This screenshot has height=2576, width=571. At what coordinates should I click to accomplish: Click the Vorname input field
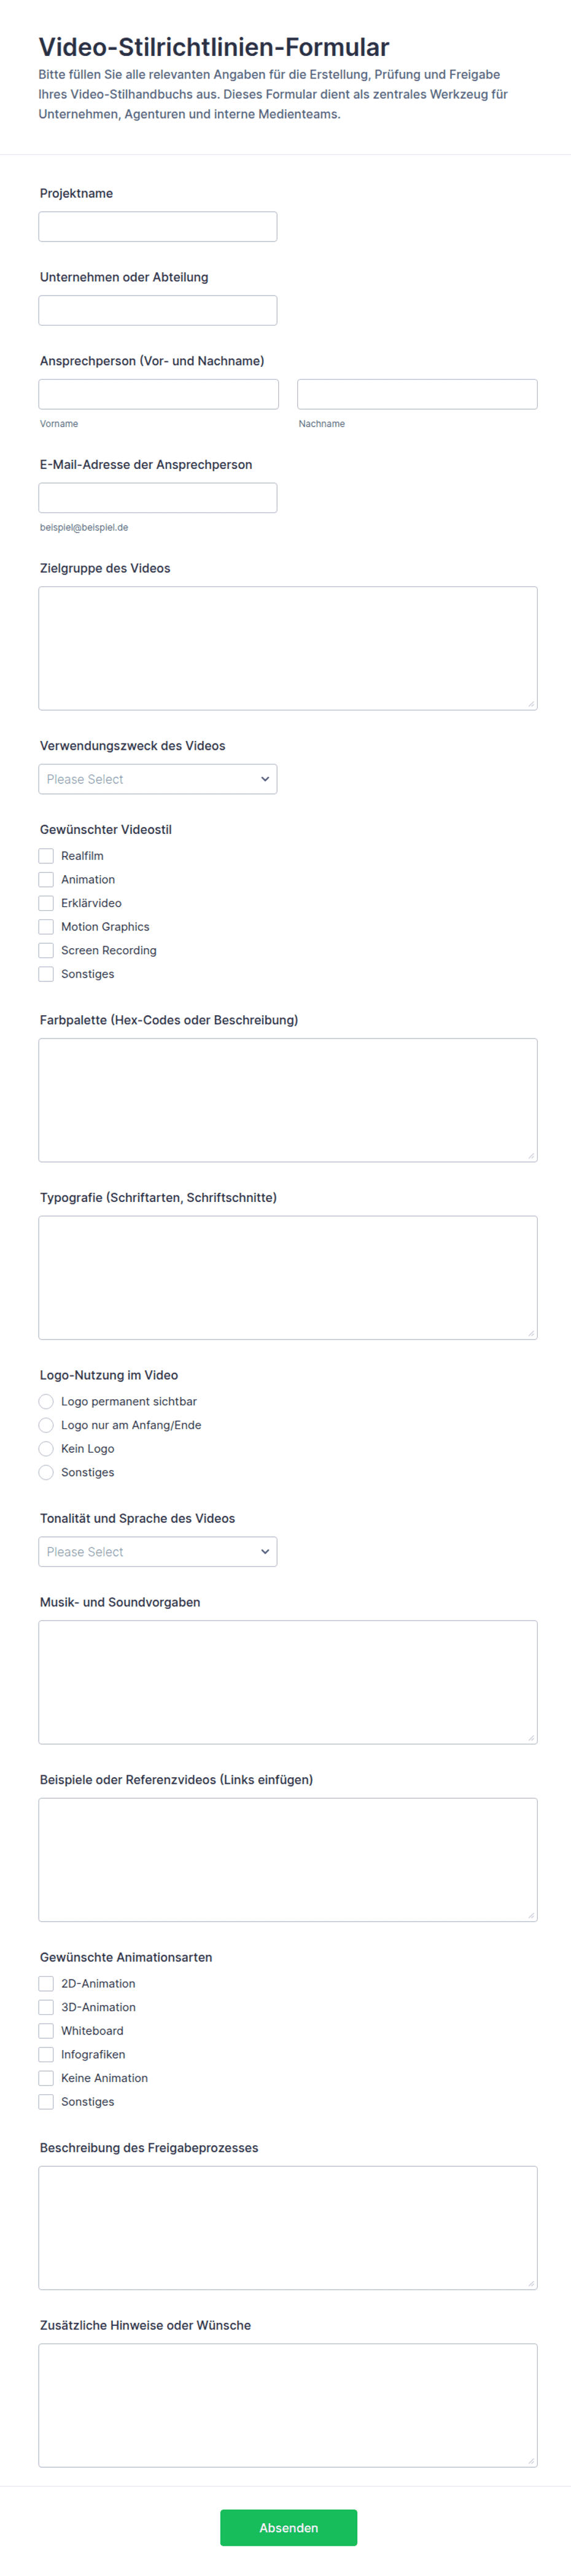tap(159, 394)
